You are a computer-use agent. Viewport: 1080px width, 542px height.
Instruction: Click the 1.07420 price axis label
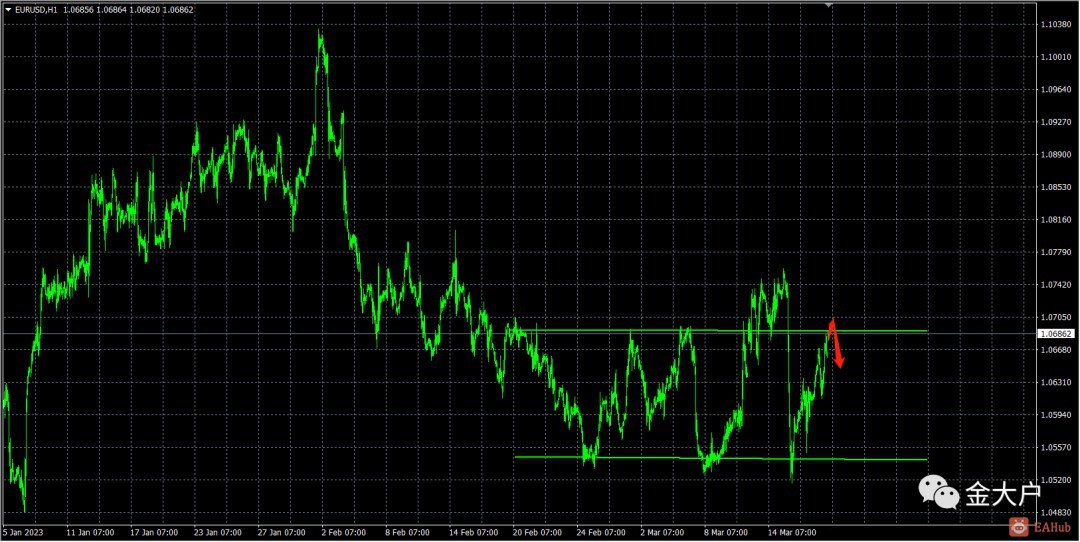pyautogui.click(x=1055, y=285)
